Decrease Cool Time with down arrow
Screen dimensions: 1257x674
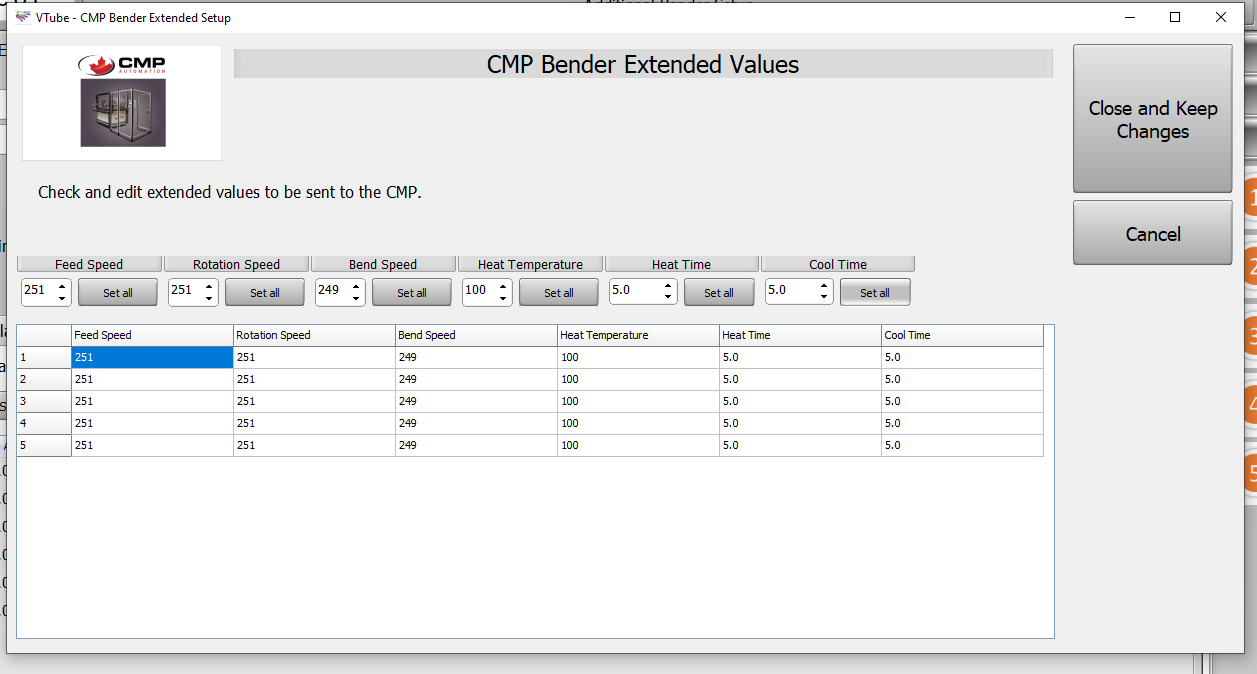[x=824, y=299]
